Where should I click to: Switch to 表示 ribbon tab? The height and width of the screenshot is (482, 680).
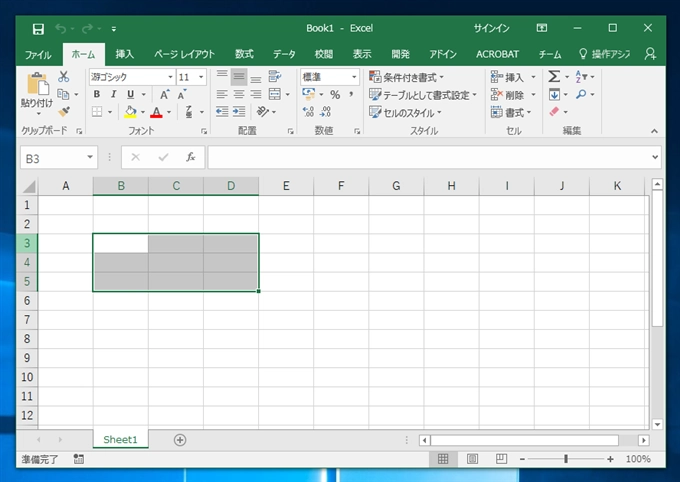[x=362, y=54]
